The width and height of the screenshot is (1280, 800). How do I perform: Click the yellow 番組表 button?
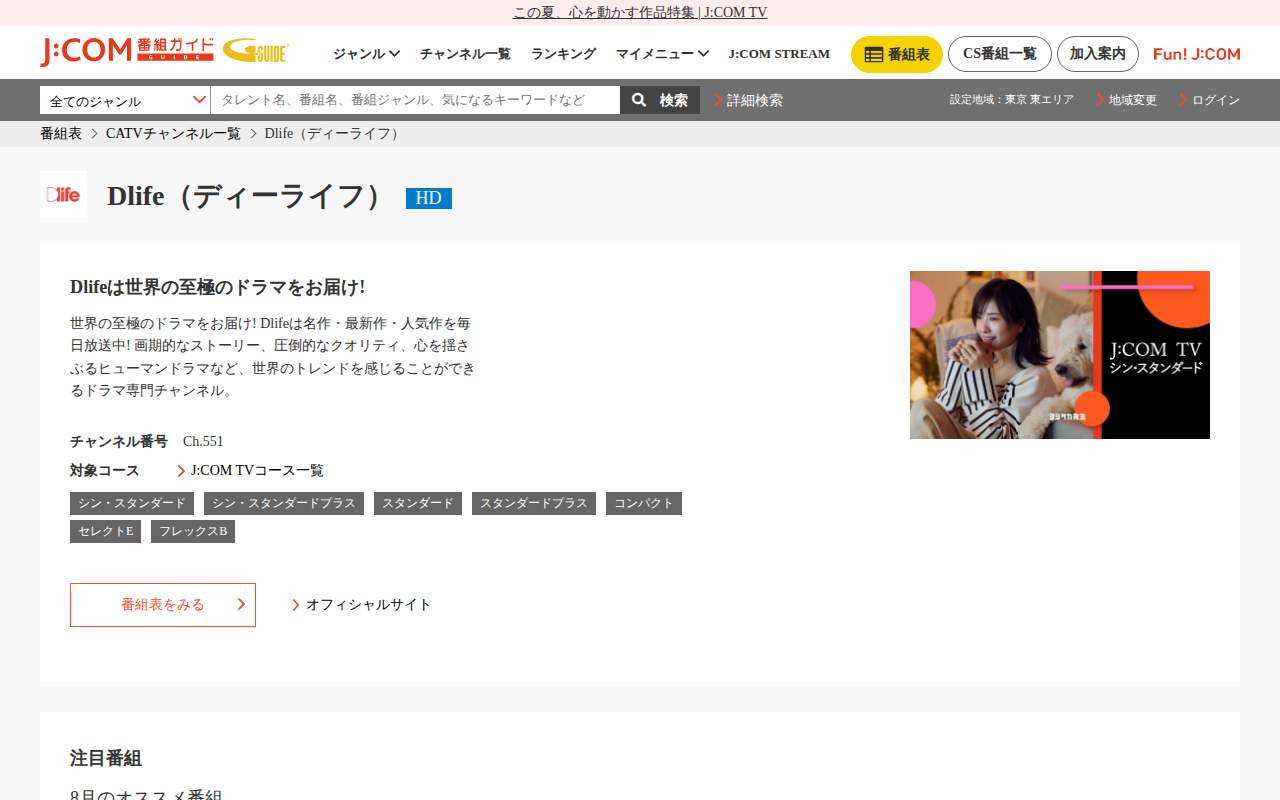click(897, 54)
